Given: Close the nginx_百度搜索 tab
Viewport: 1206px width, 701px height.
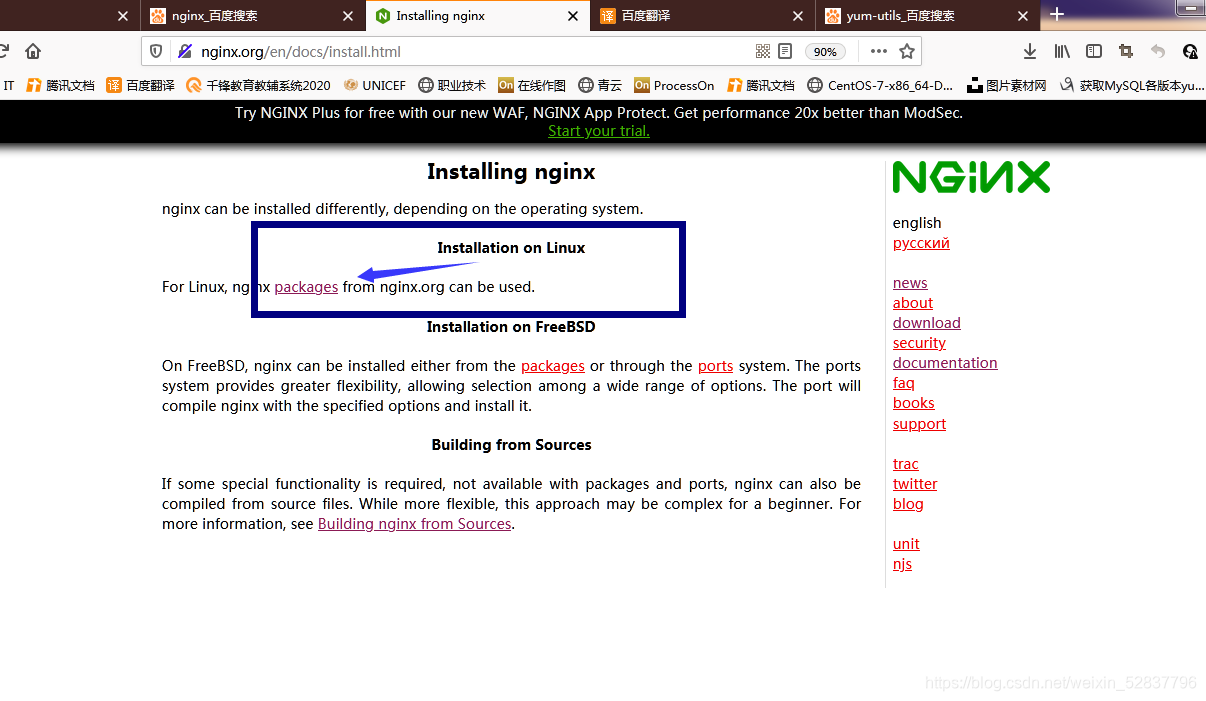Looking at the screenshot, I should coord(348,16).
